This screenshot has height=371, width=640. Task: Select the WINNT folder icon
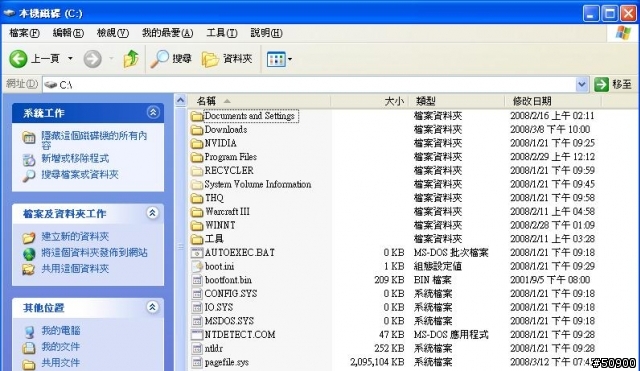[x=197, y=225]
